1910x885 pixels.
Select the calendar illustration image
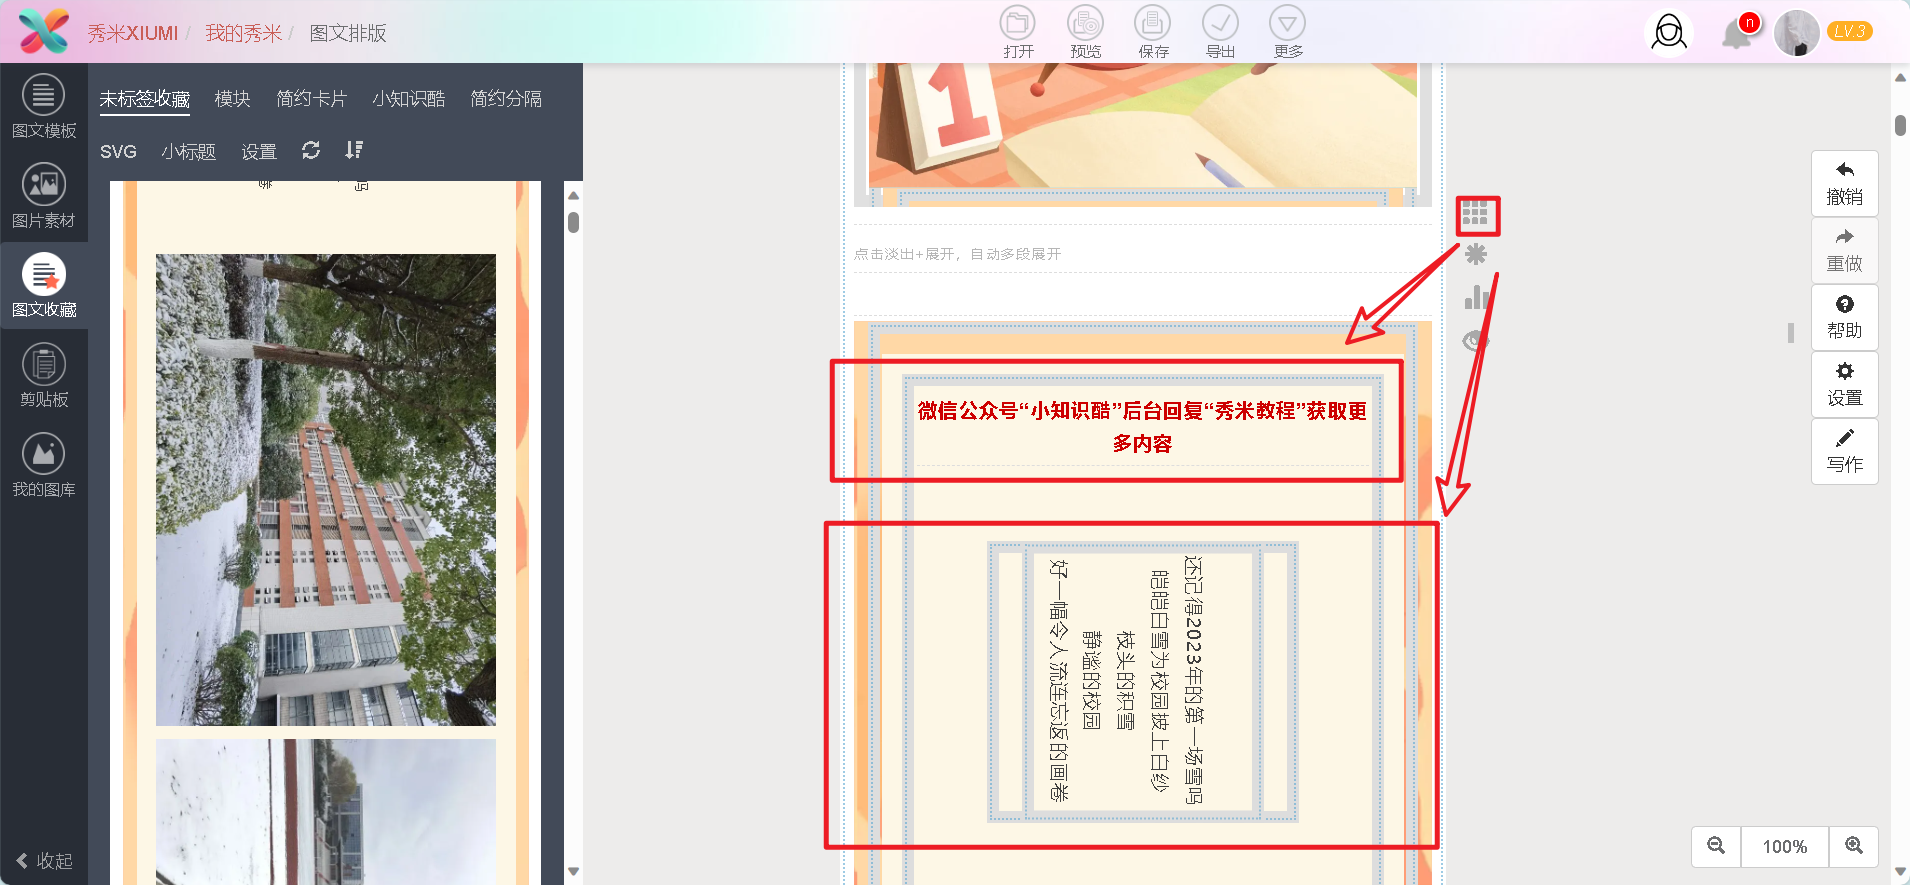pos(1143,125)
